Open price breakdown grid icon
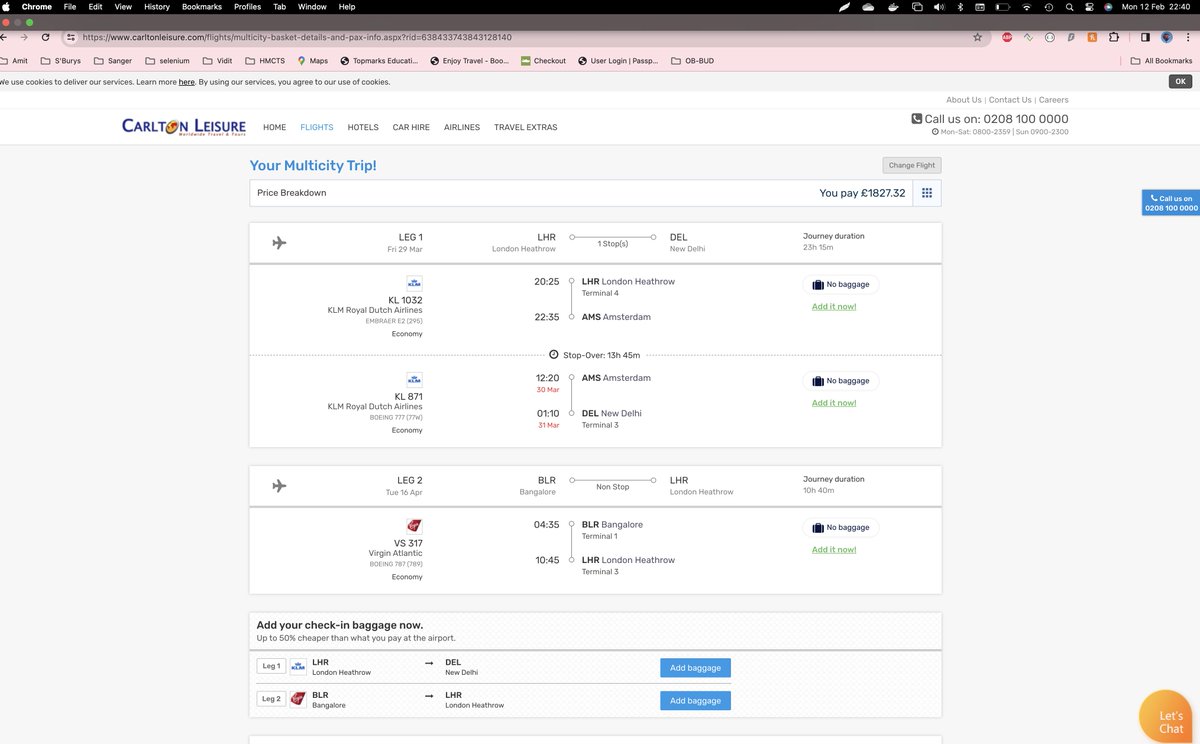The width and height of the screenshot is (1200, 744). point(927,193)
